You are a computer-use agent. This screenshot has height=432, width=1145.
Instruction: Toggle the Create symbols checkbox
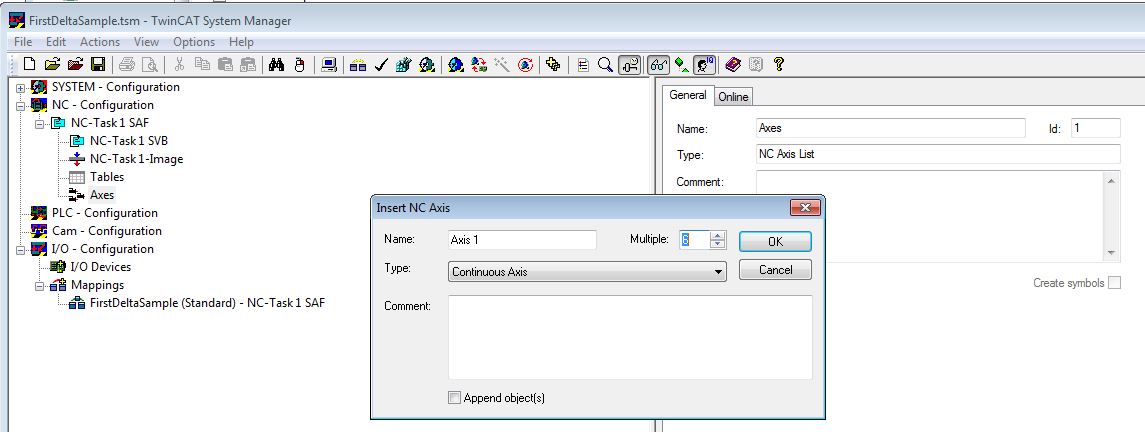(1114, 282)
